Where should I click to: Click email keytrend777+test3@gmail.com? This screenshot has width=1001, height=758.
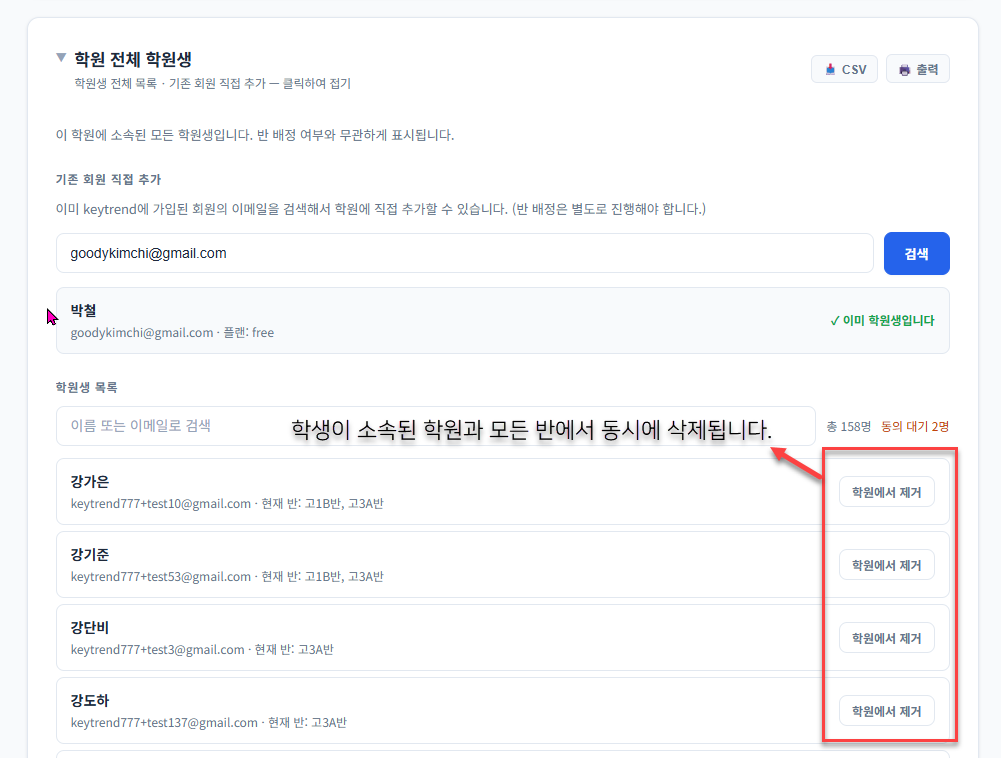pyautogui.click(x=157, y=649)
